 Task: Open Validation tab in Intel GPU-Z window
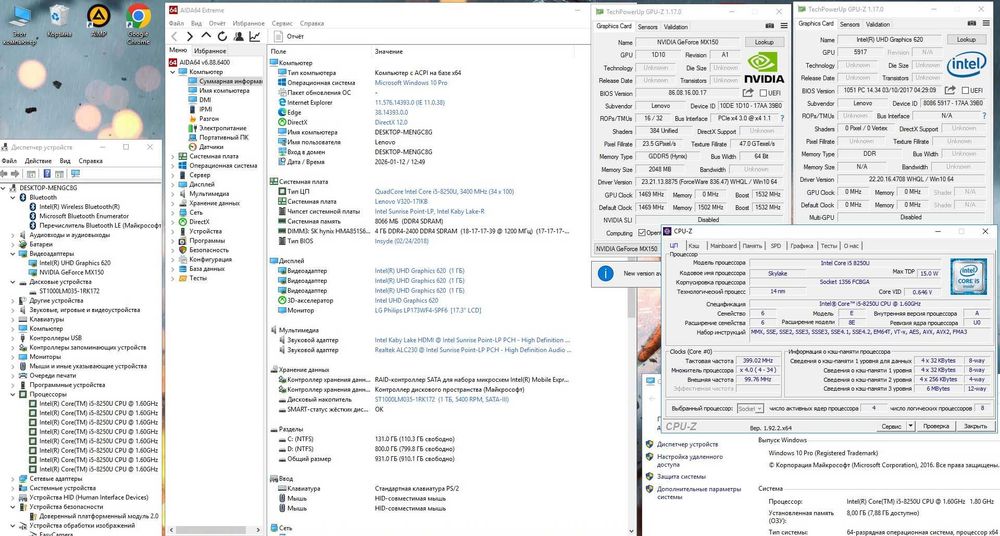point(878,24)
